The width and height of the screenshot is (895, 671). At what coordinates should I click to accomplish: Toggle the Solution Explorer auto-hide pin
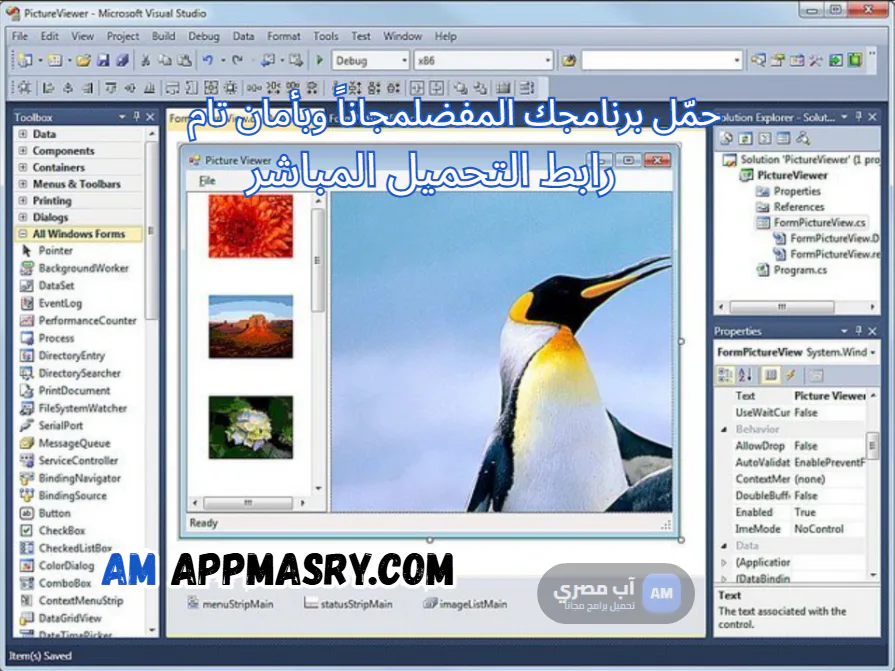858,116
